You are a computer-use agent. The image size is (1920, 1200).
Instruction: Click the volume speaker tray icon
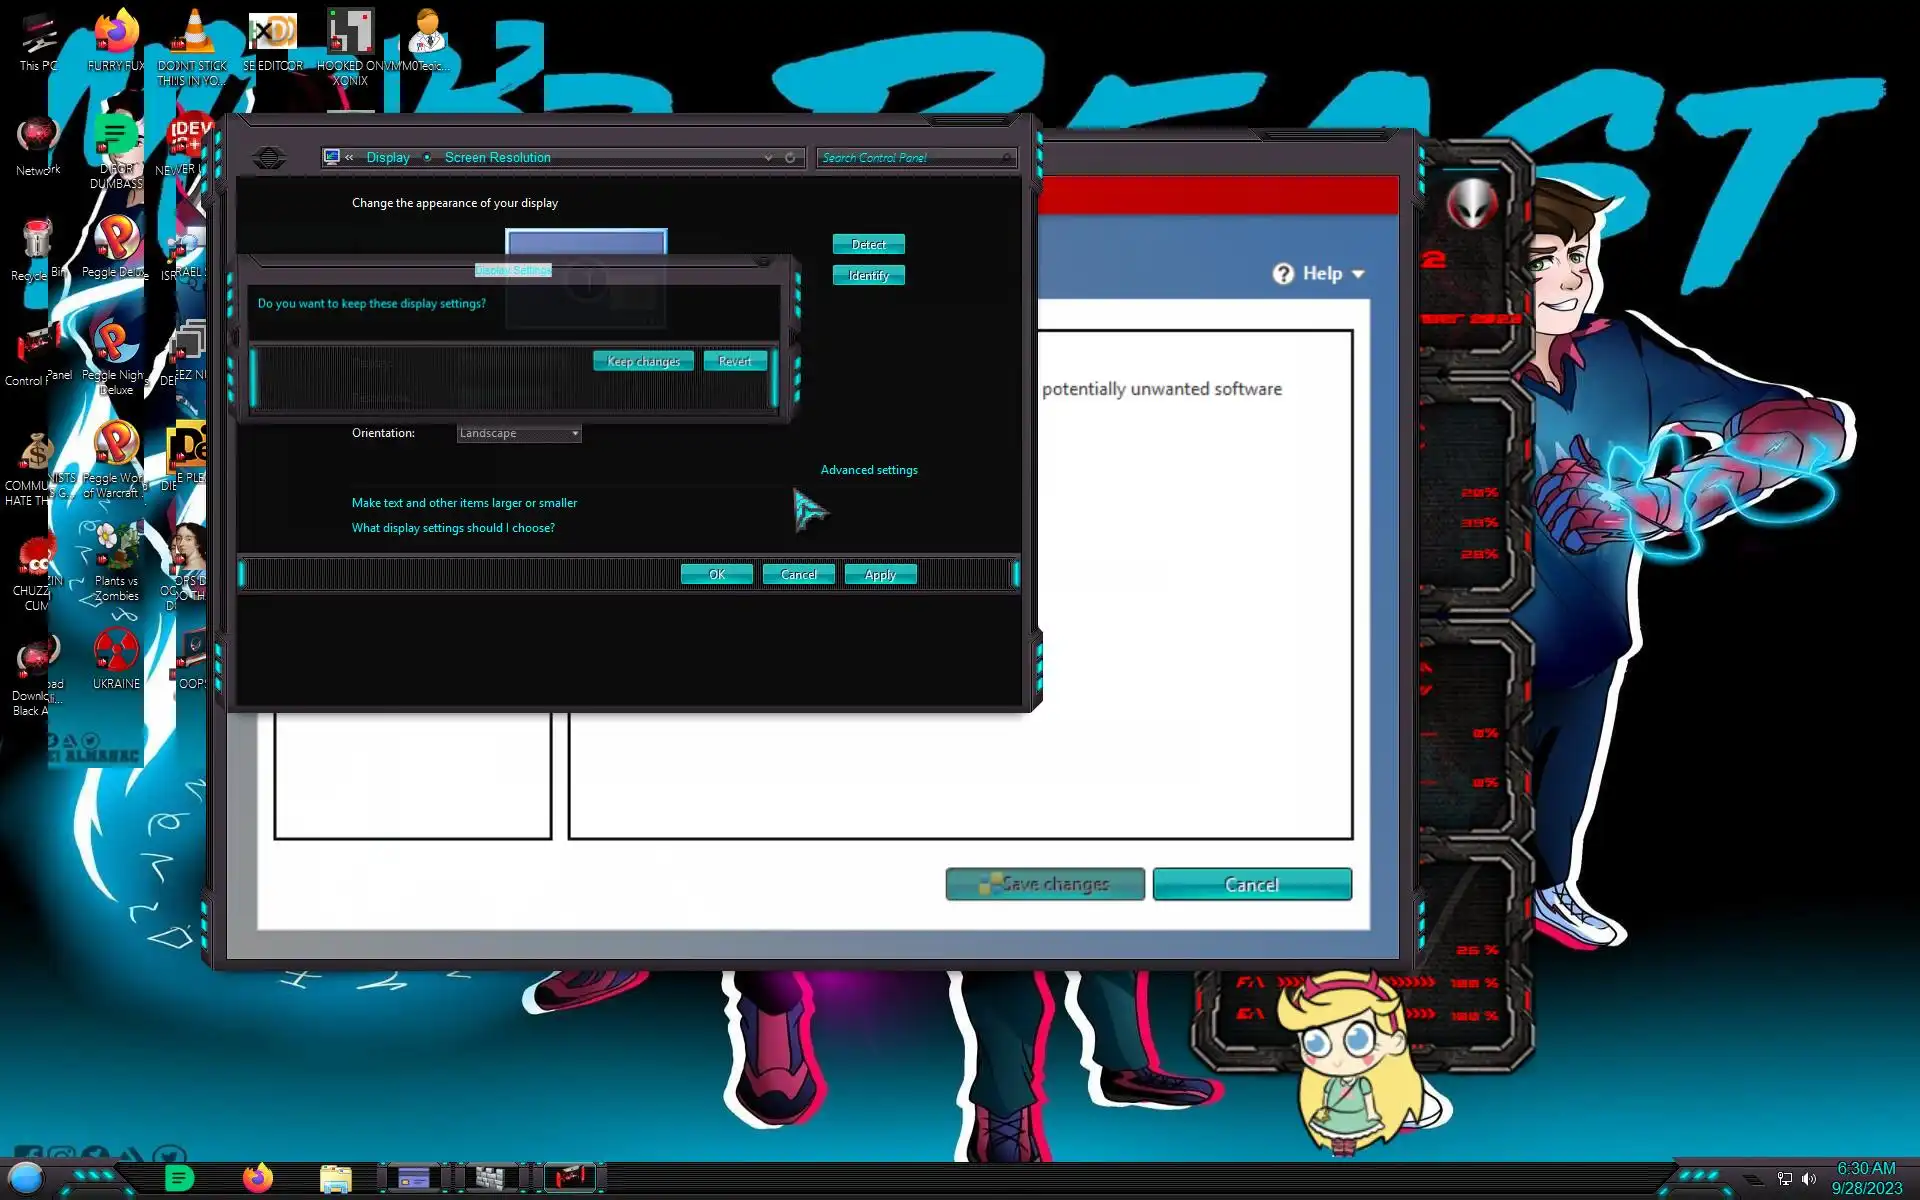1809,1179
